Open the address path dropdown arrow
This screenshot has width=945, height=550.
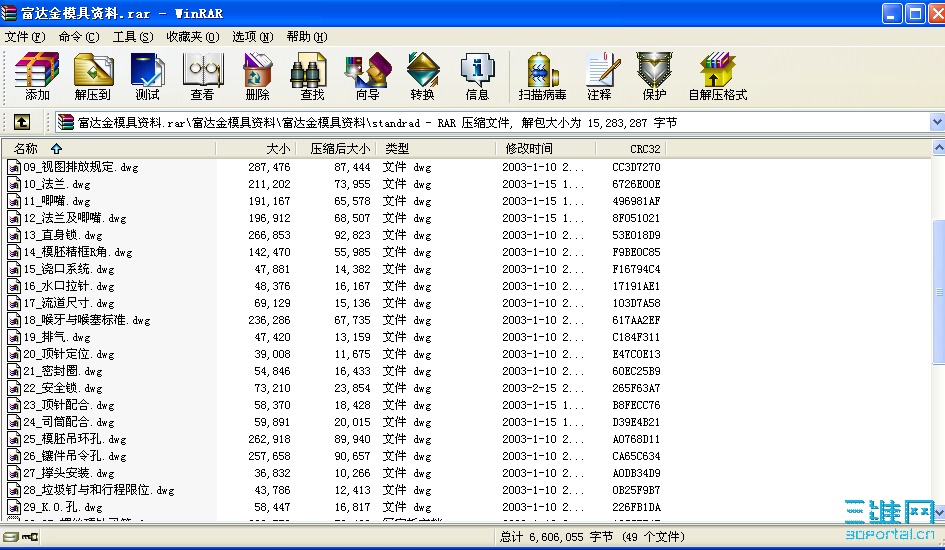937,122
